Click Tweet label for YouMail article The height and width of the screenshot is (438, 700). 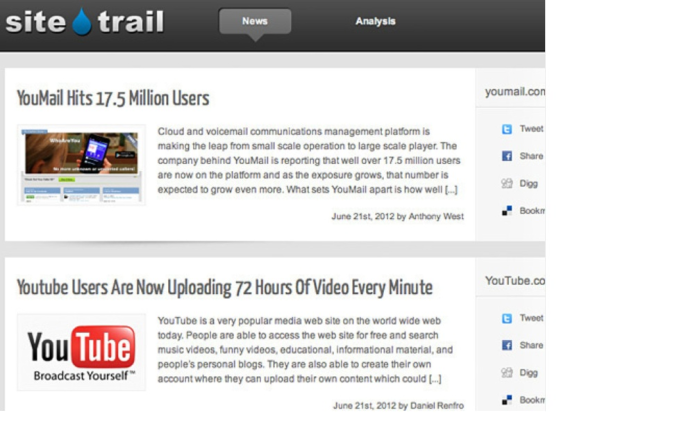(x=531, y=129)
